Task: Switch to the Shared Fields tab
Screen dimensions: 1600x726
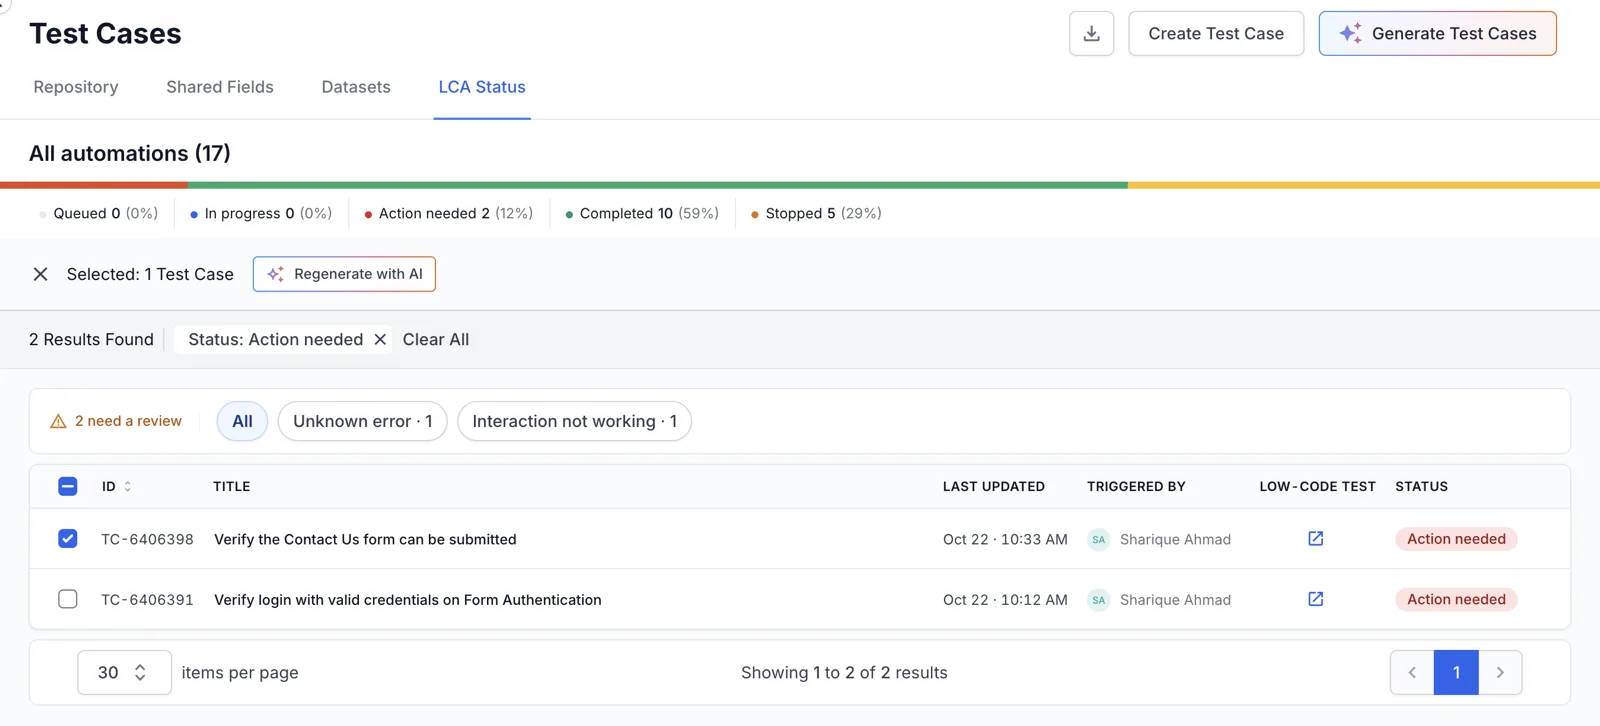Action: coord(220,87)
